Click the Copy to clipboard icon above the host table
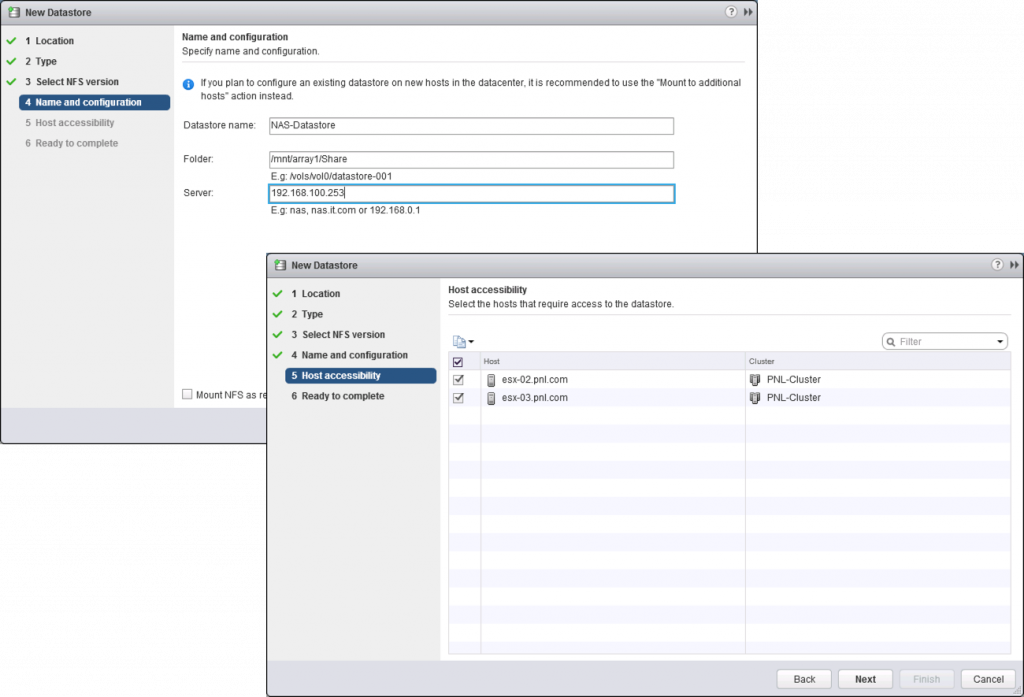This screenshot has width=1024, height=697. (x=457, y=341)
